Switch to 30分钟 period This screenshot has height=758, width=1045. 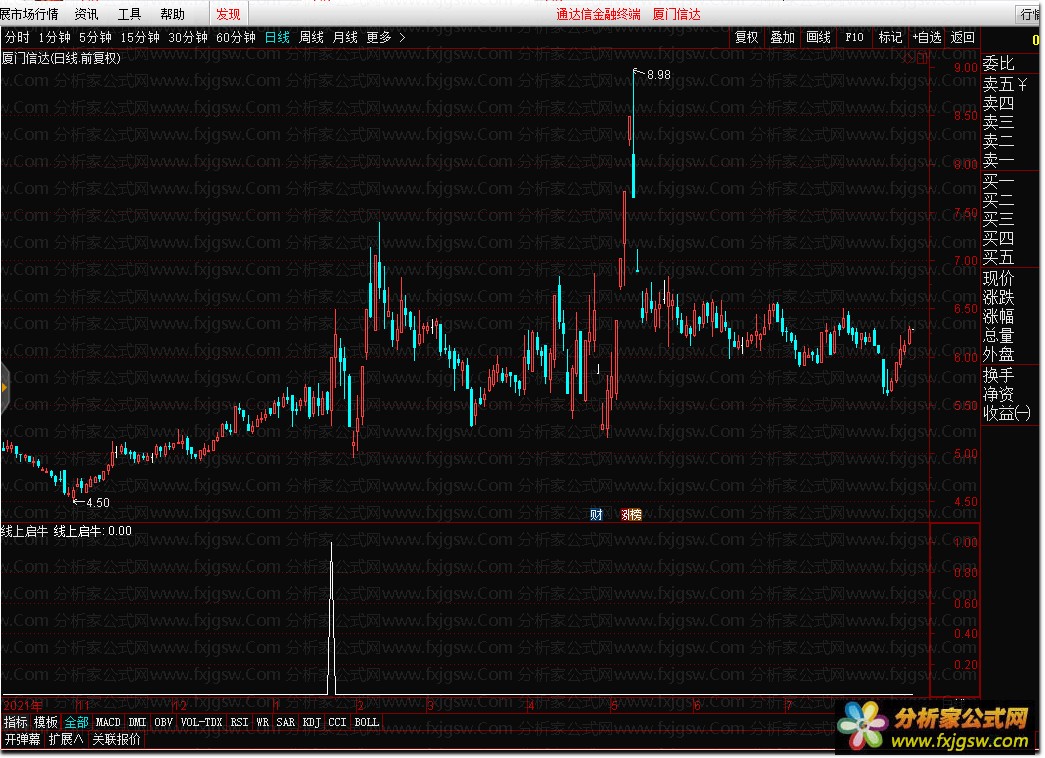[x=188, y=37]
